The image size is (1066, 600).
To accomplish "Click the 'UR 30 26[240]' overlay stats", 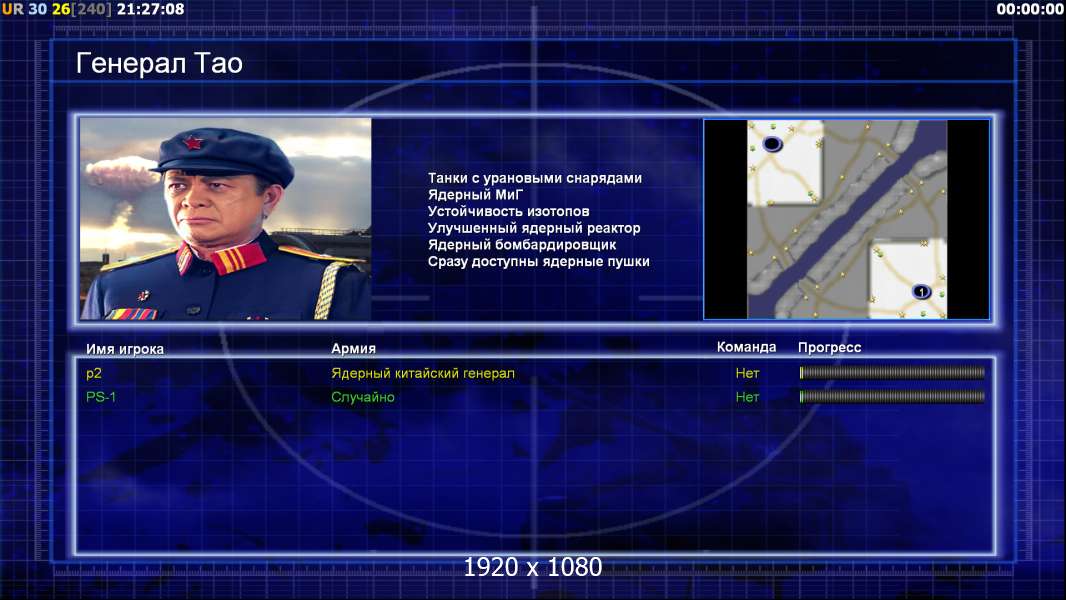I will (57, 9).
